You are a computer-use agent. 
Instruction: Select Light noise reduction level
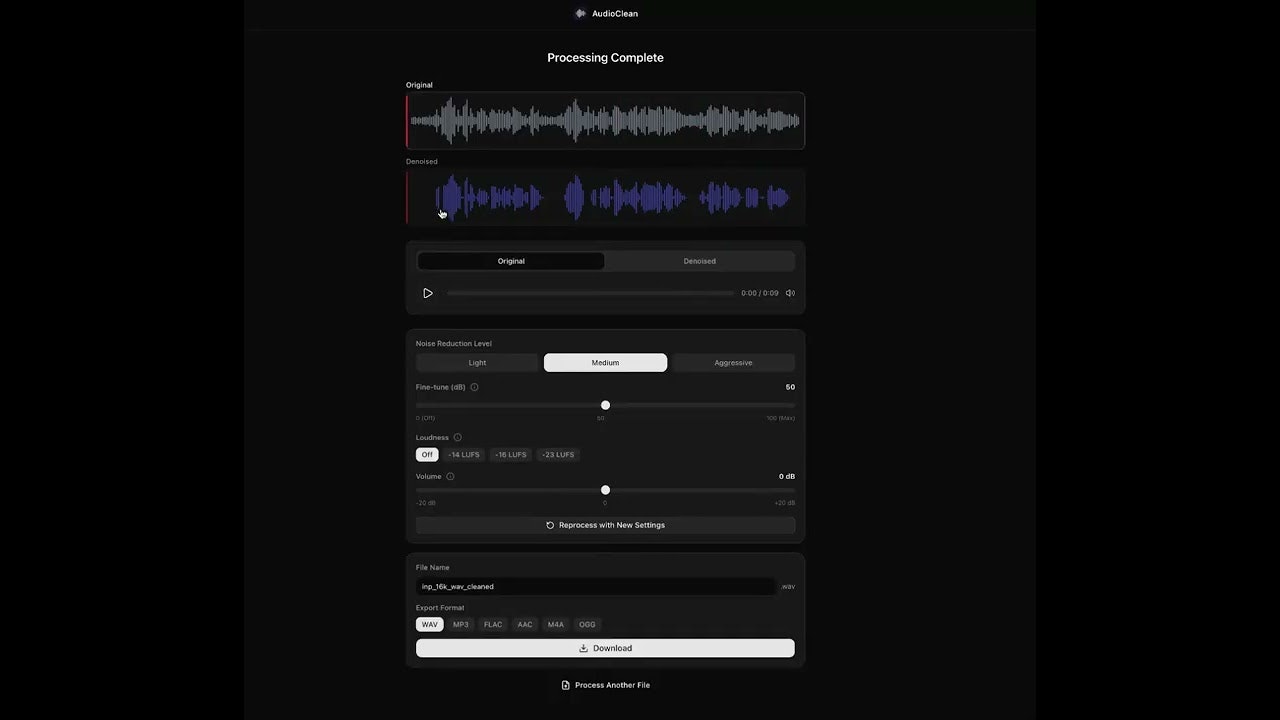[477, 362]
